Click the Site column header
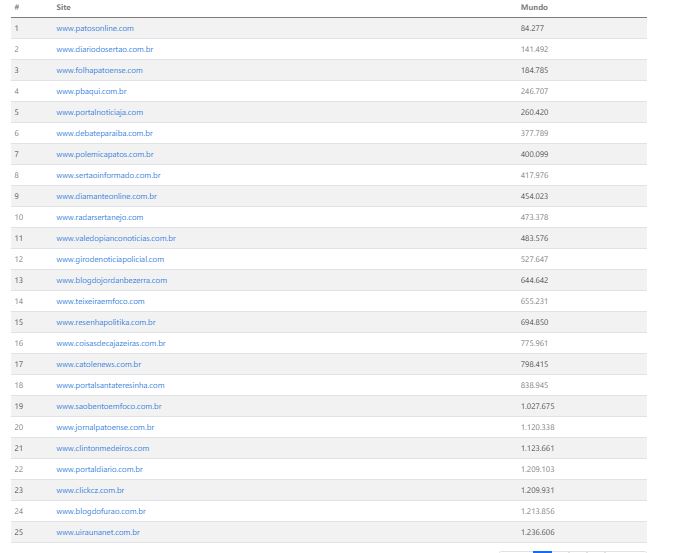 63,7
